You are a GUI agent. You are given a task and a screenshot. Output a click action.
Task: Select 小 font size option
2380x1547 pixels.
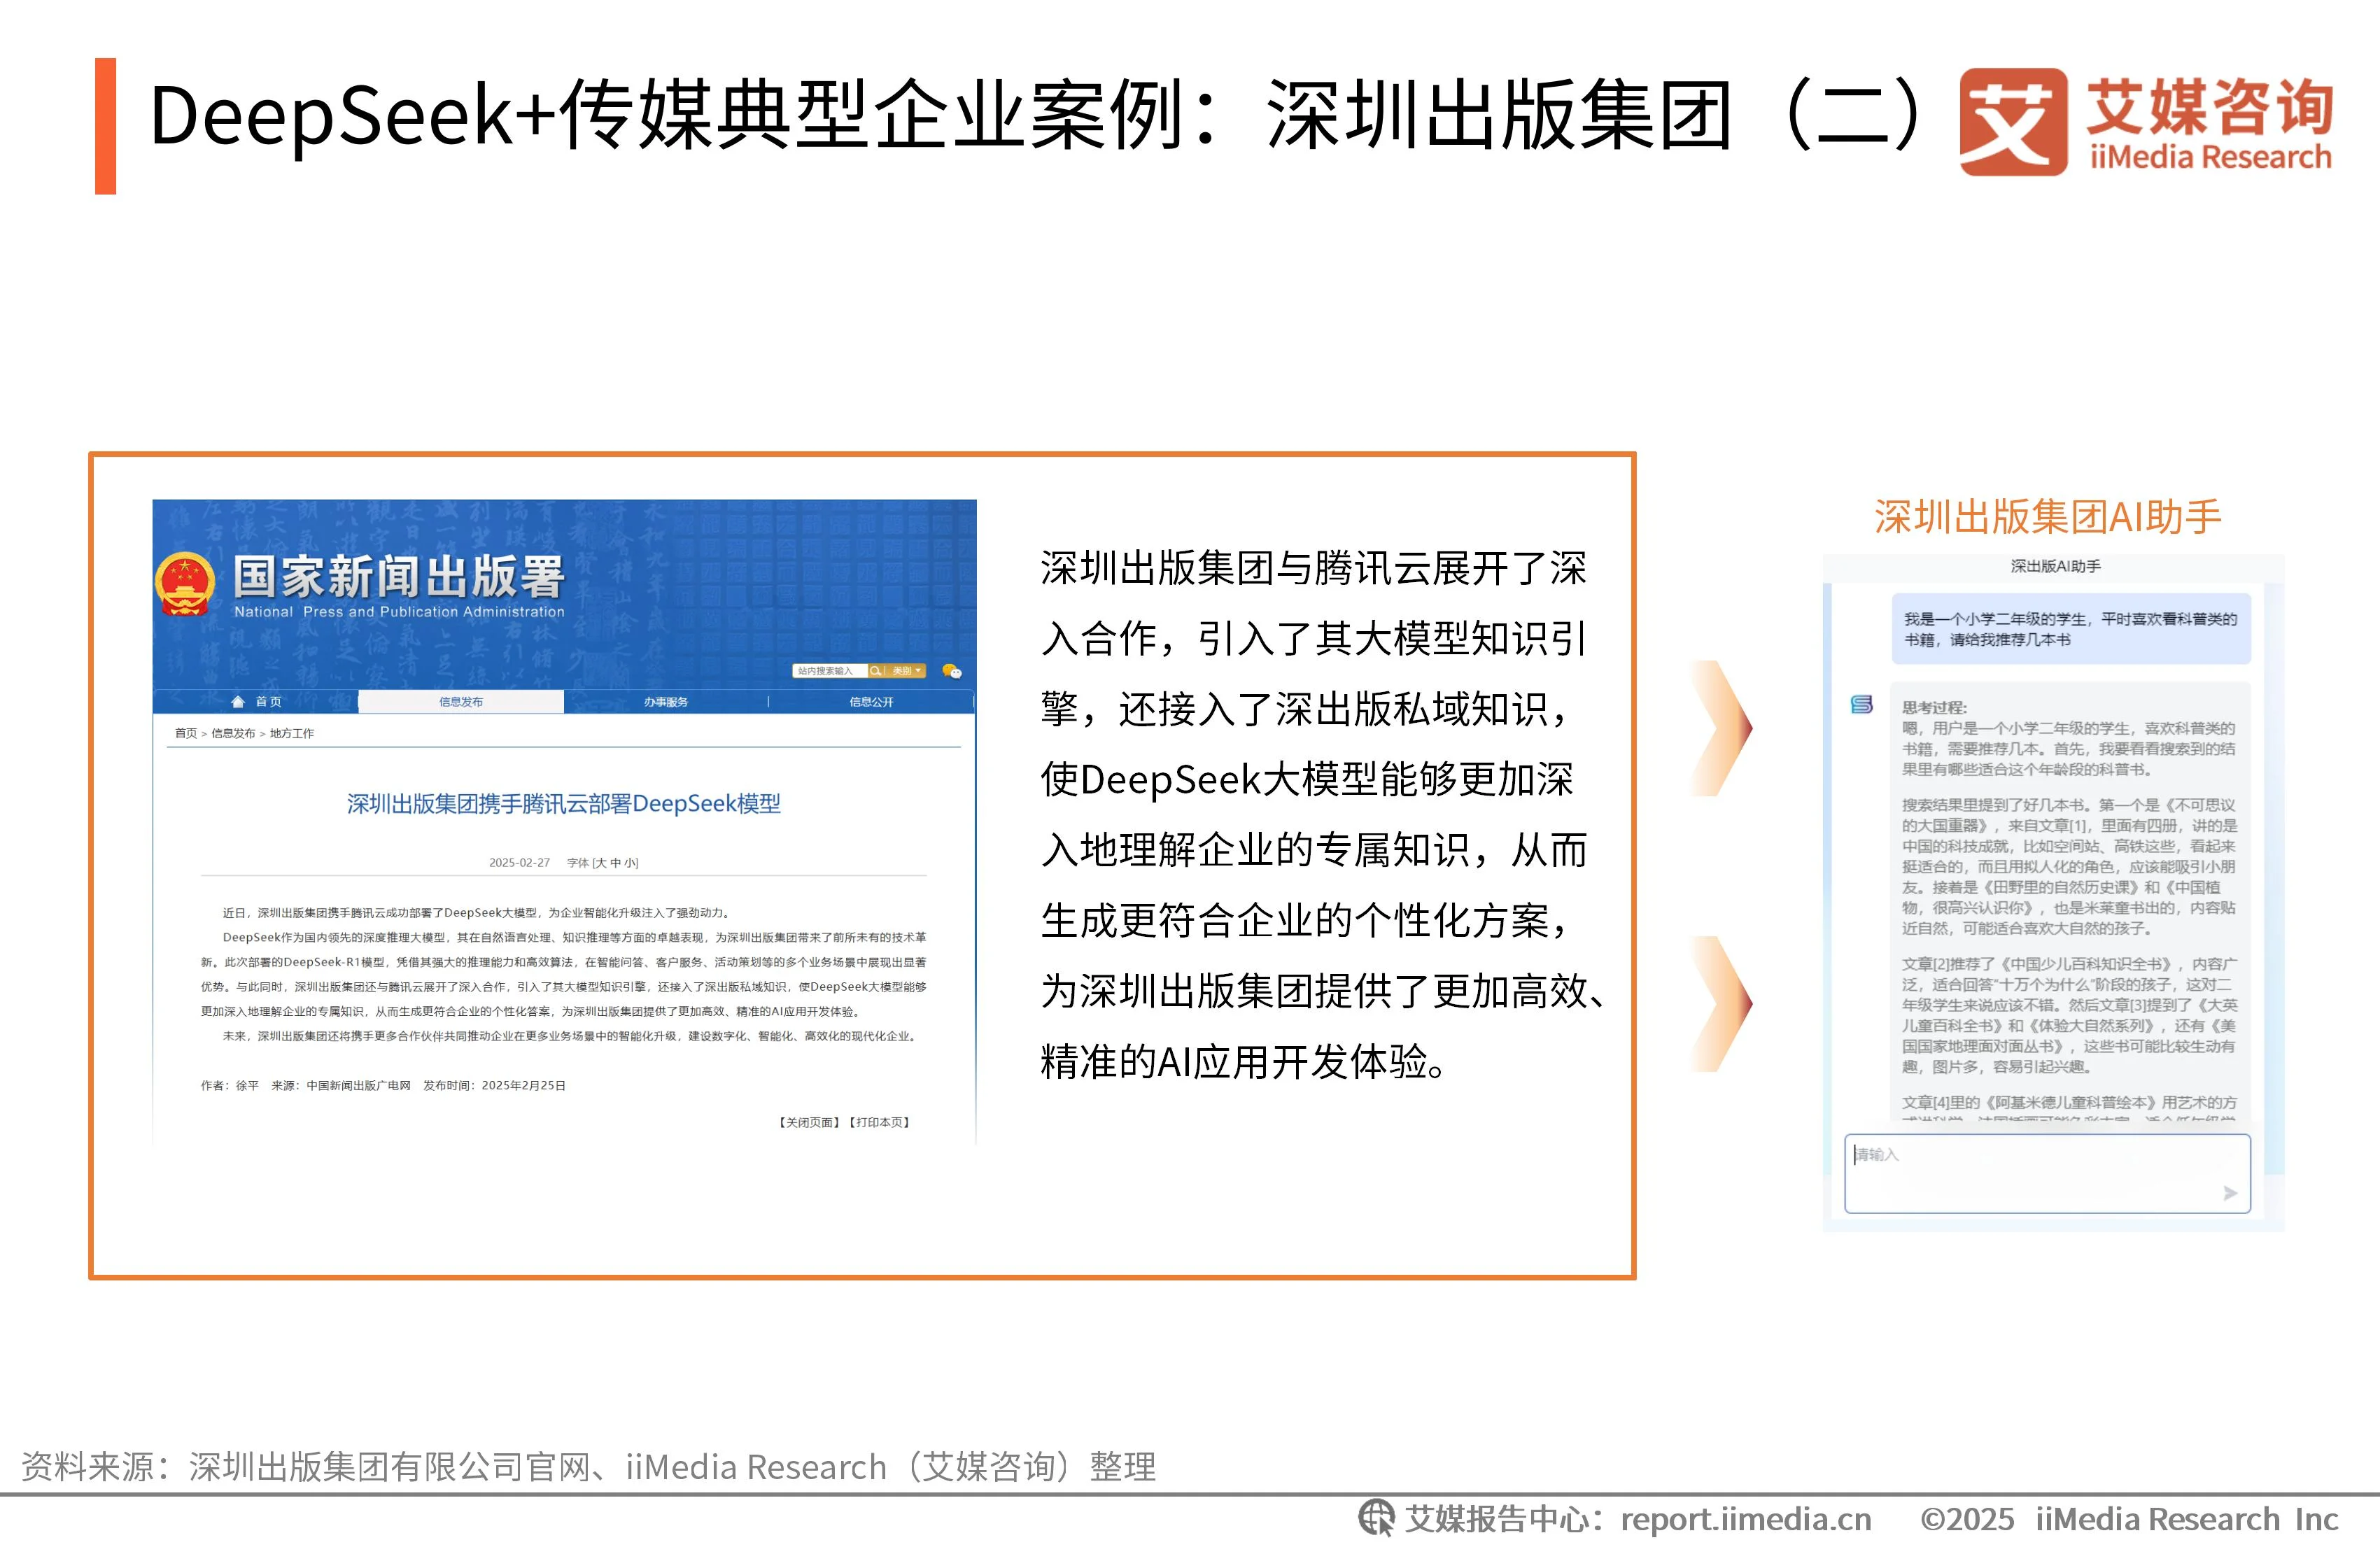(629, 862)
